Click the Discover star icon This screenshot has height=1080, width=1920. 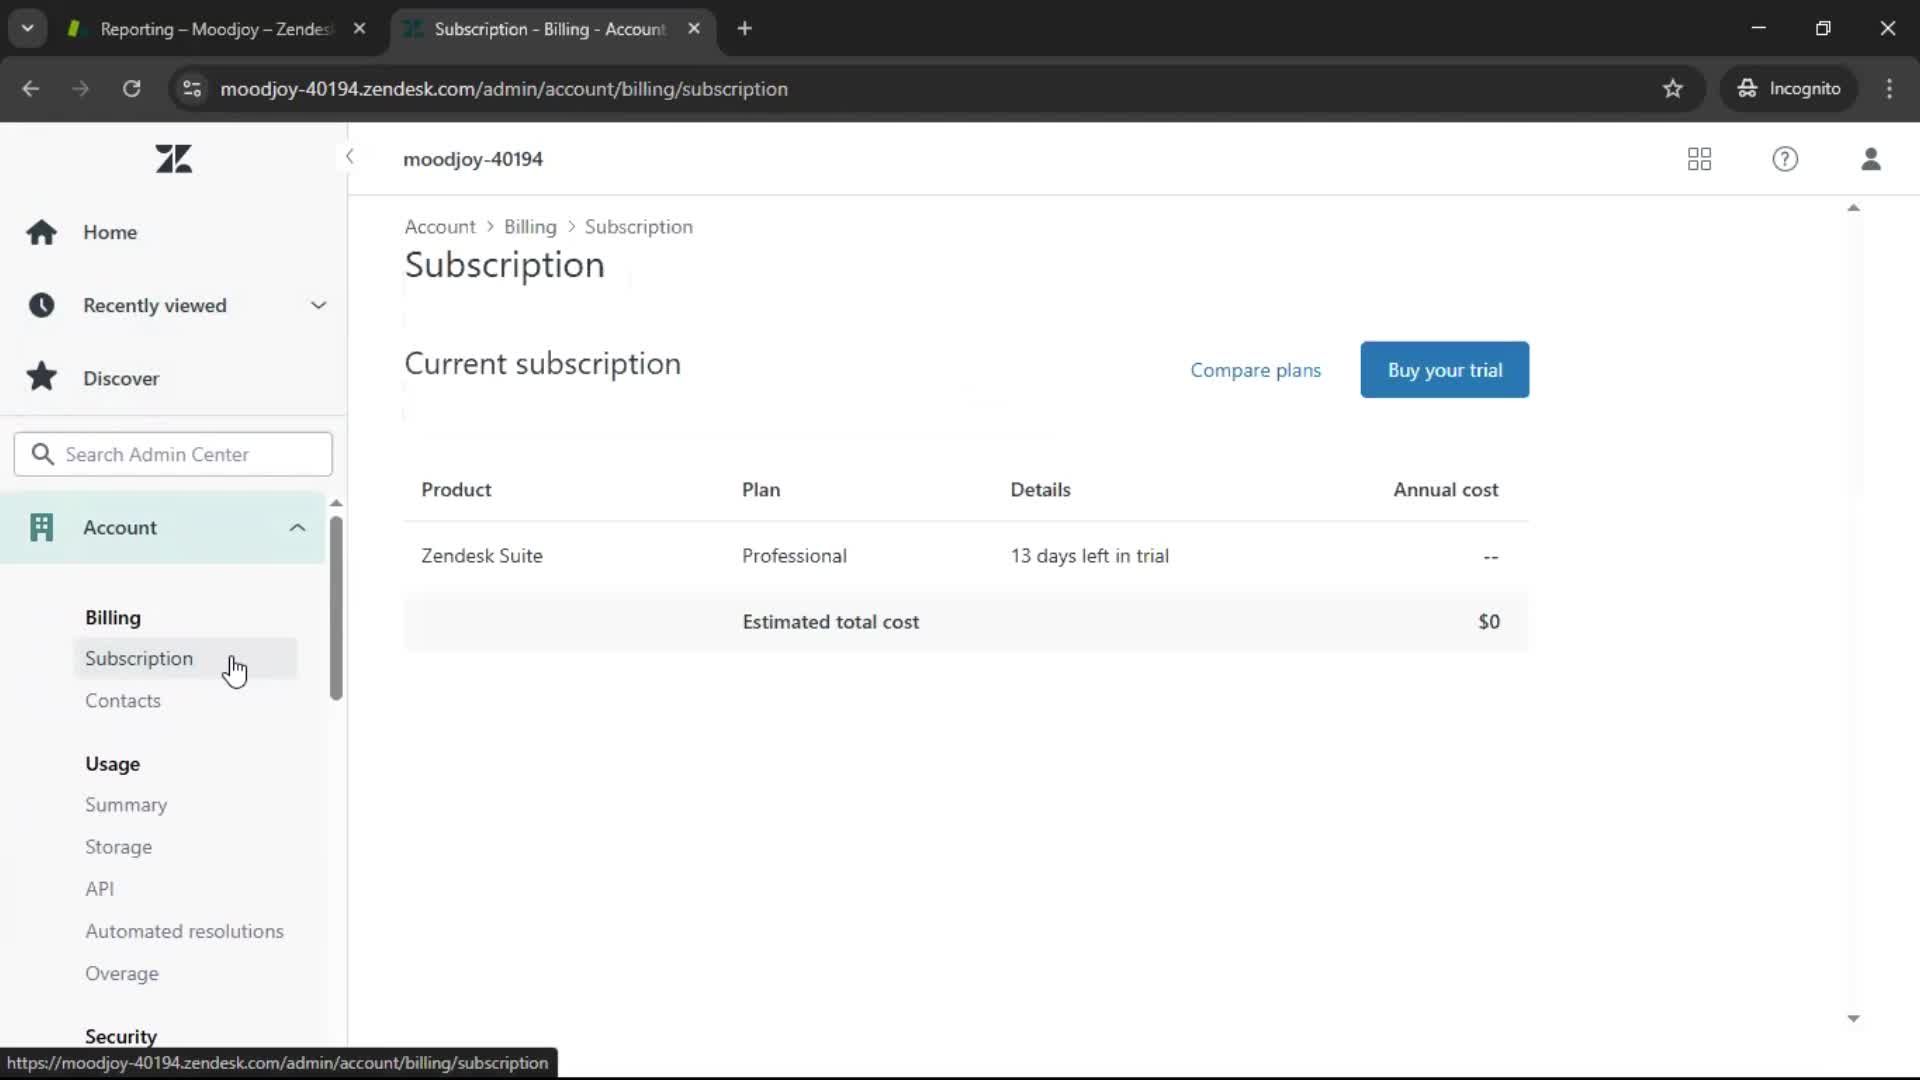[x=41, y=377]
